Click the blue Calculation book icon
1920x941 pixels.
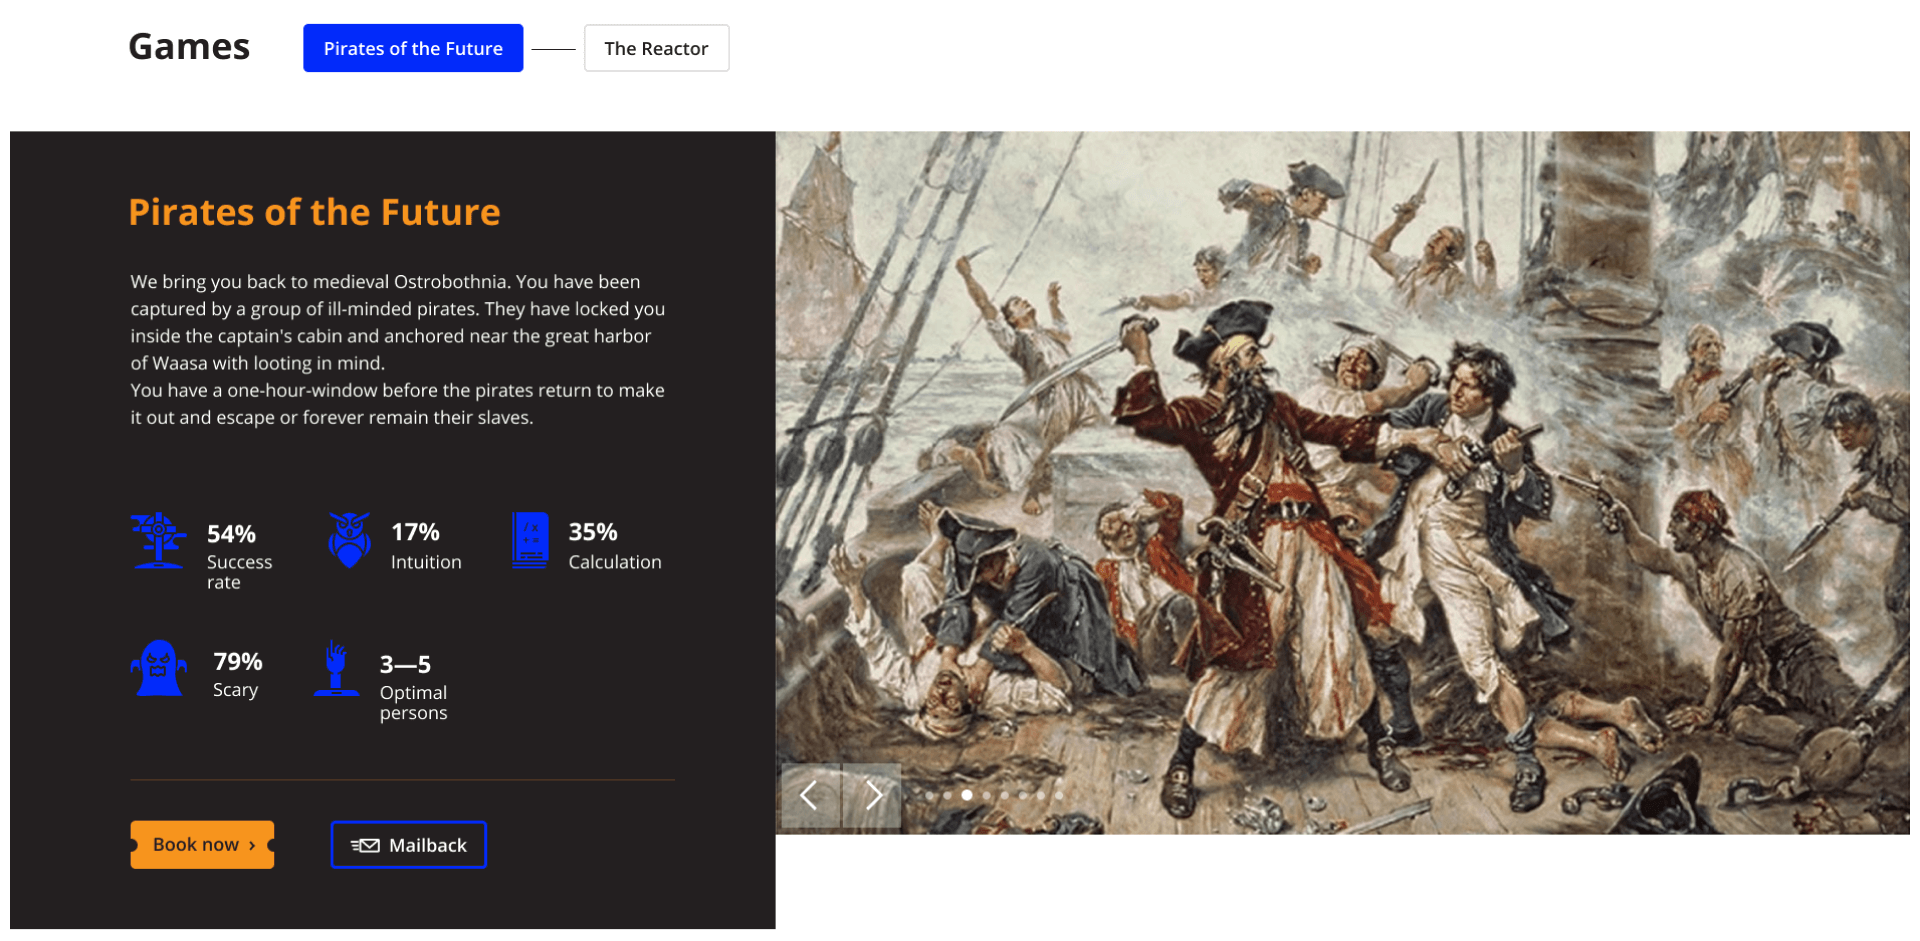[530, 540]
